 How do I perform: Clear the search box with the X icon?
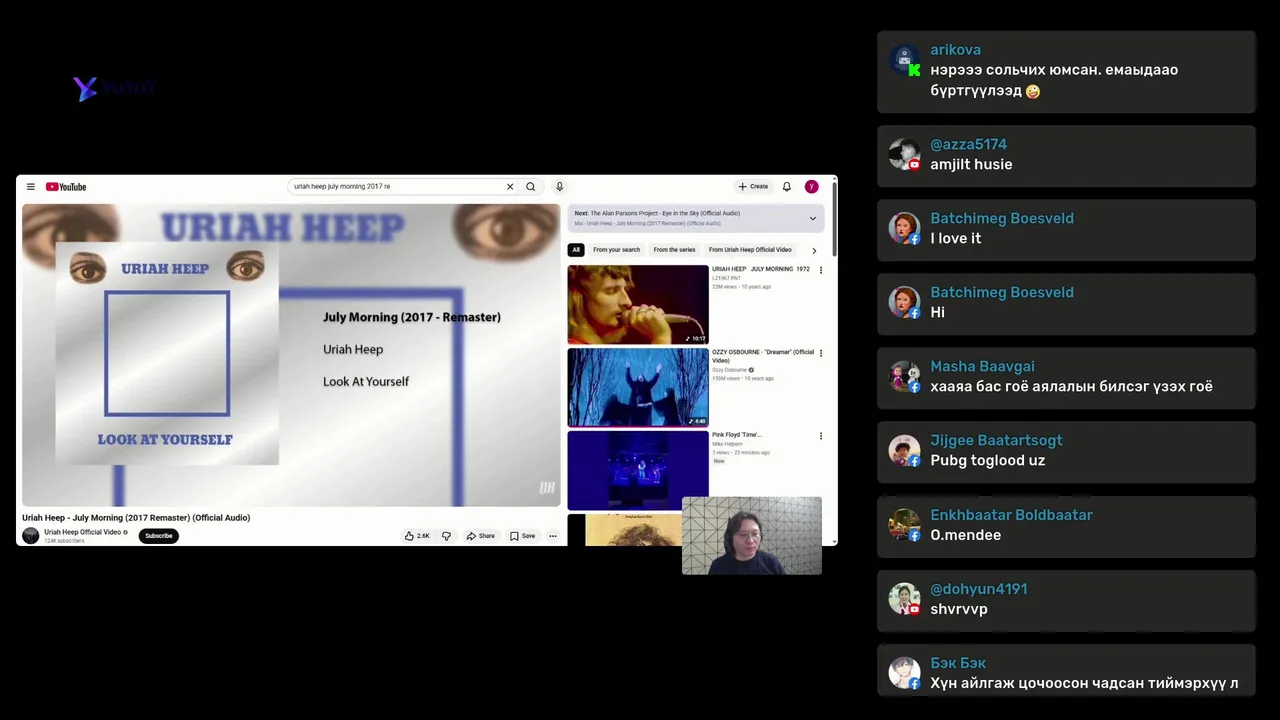click(509, 187)
